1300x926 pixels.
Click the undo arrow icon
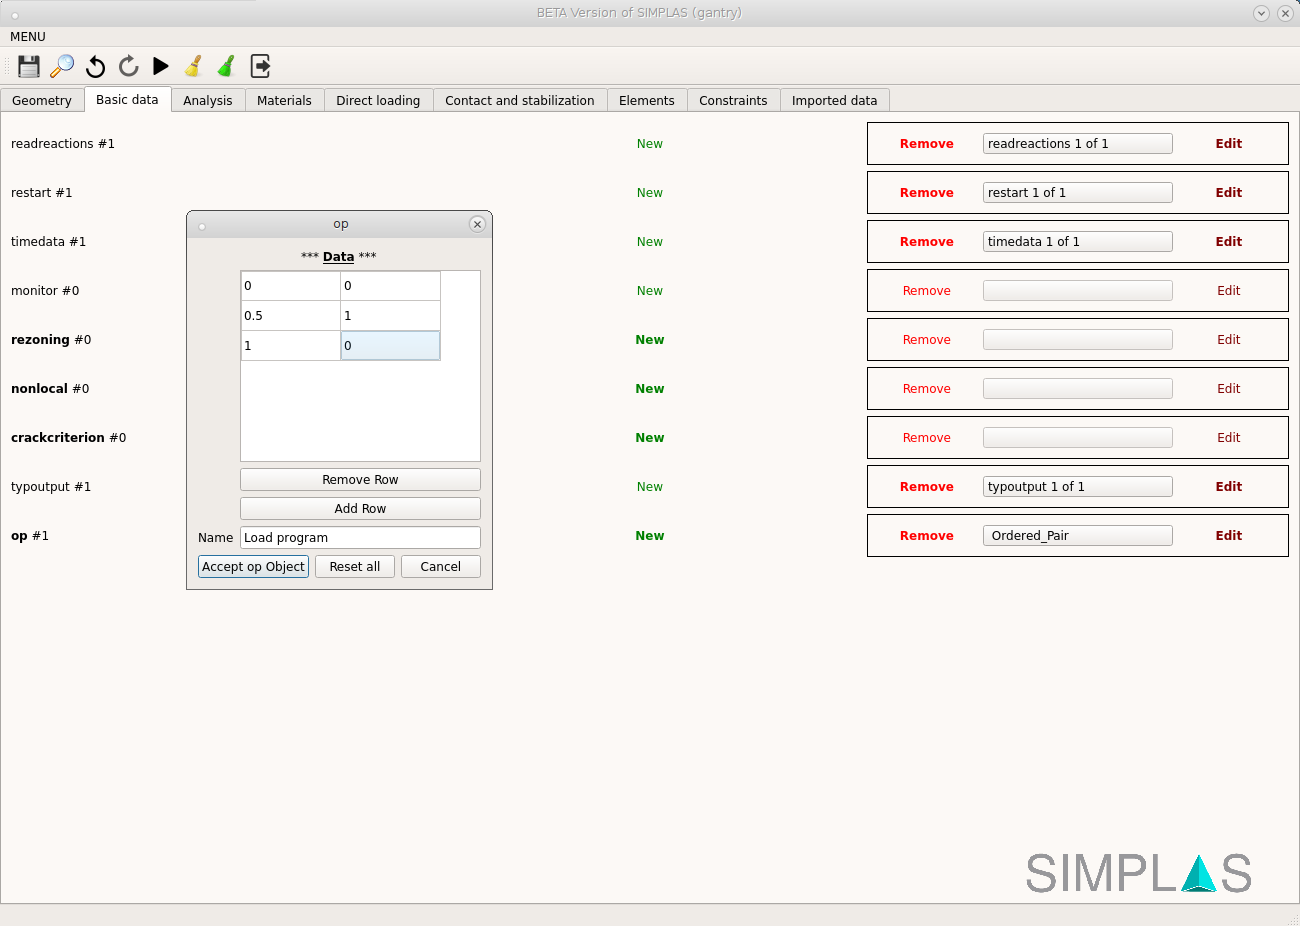(x=95, y=66)
